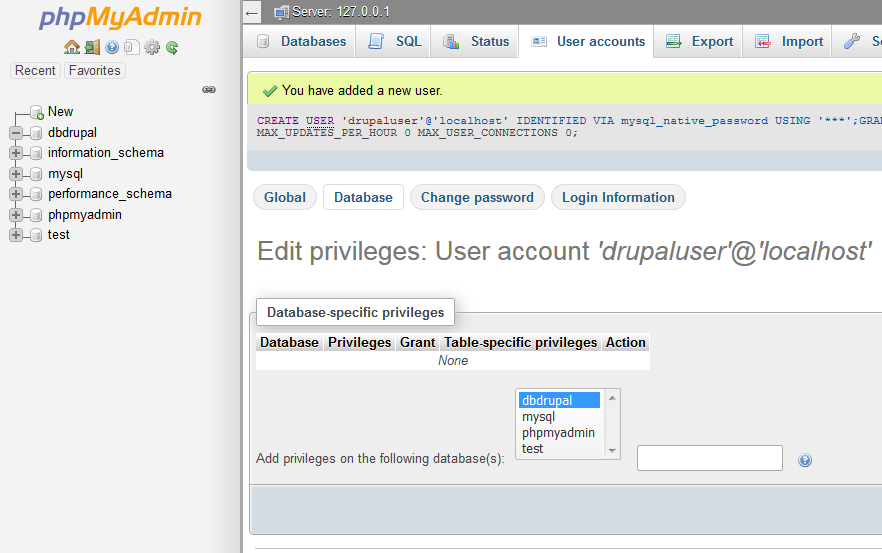Click the blue help icon by input

click(805, 460)
